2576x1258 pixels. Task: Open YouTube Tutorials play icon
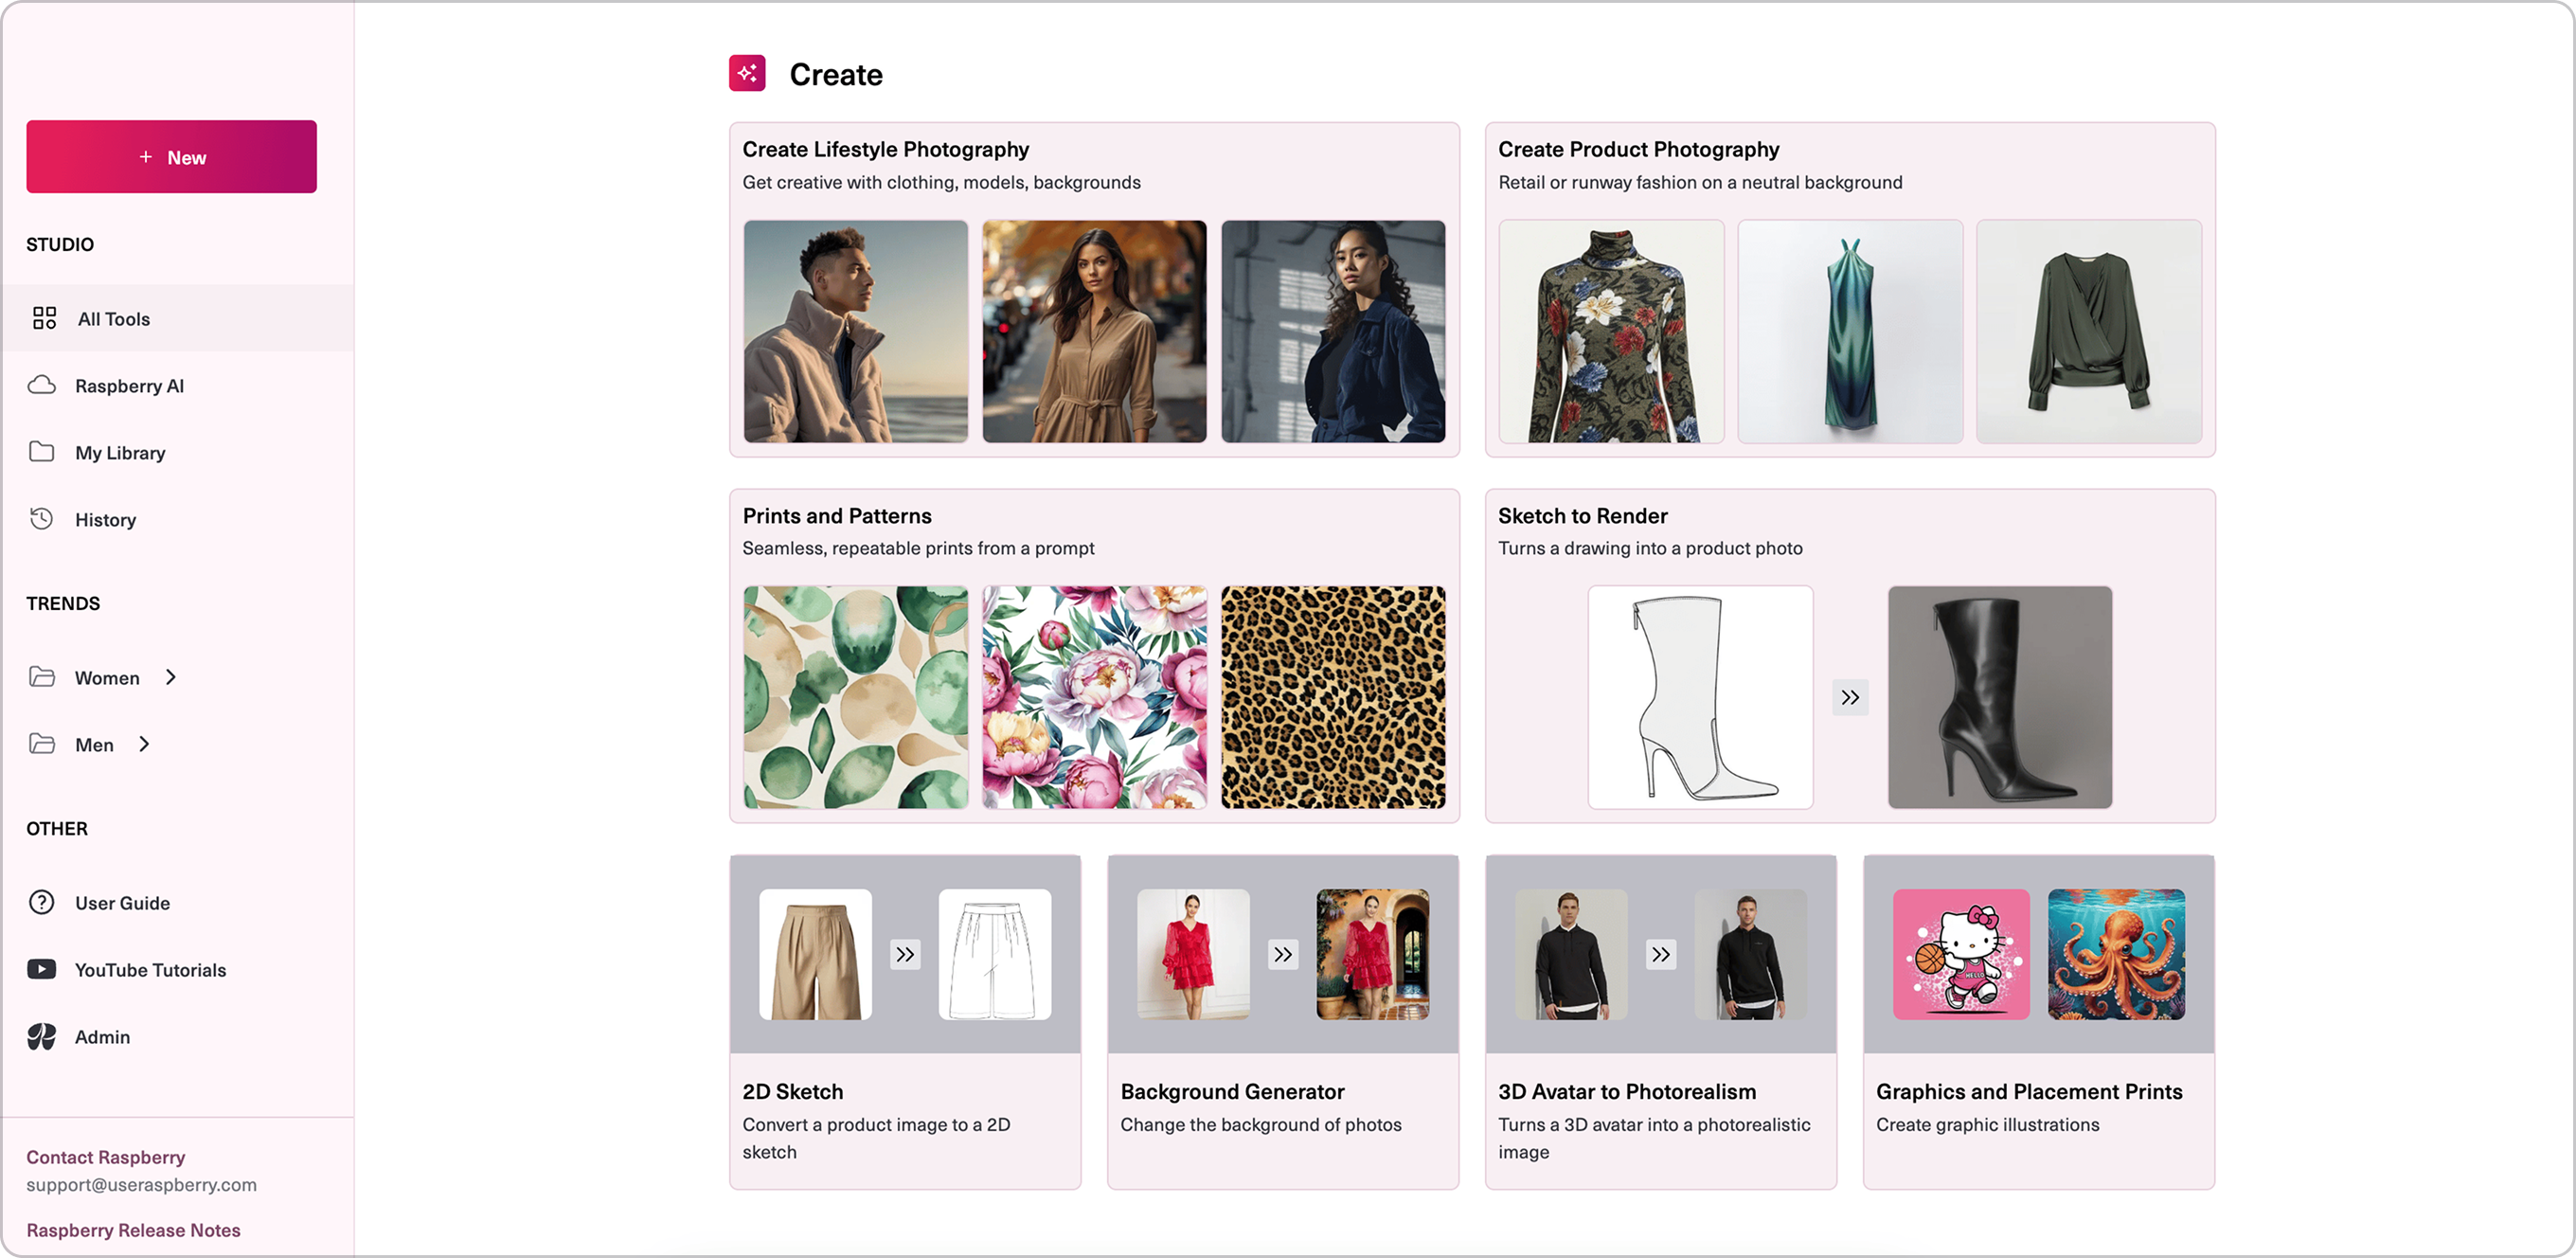coord(42,969)
